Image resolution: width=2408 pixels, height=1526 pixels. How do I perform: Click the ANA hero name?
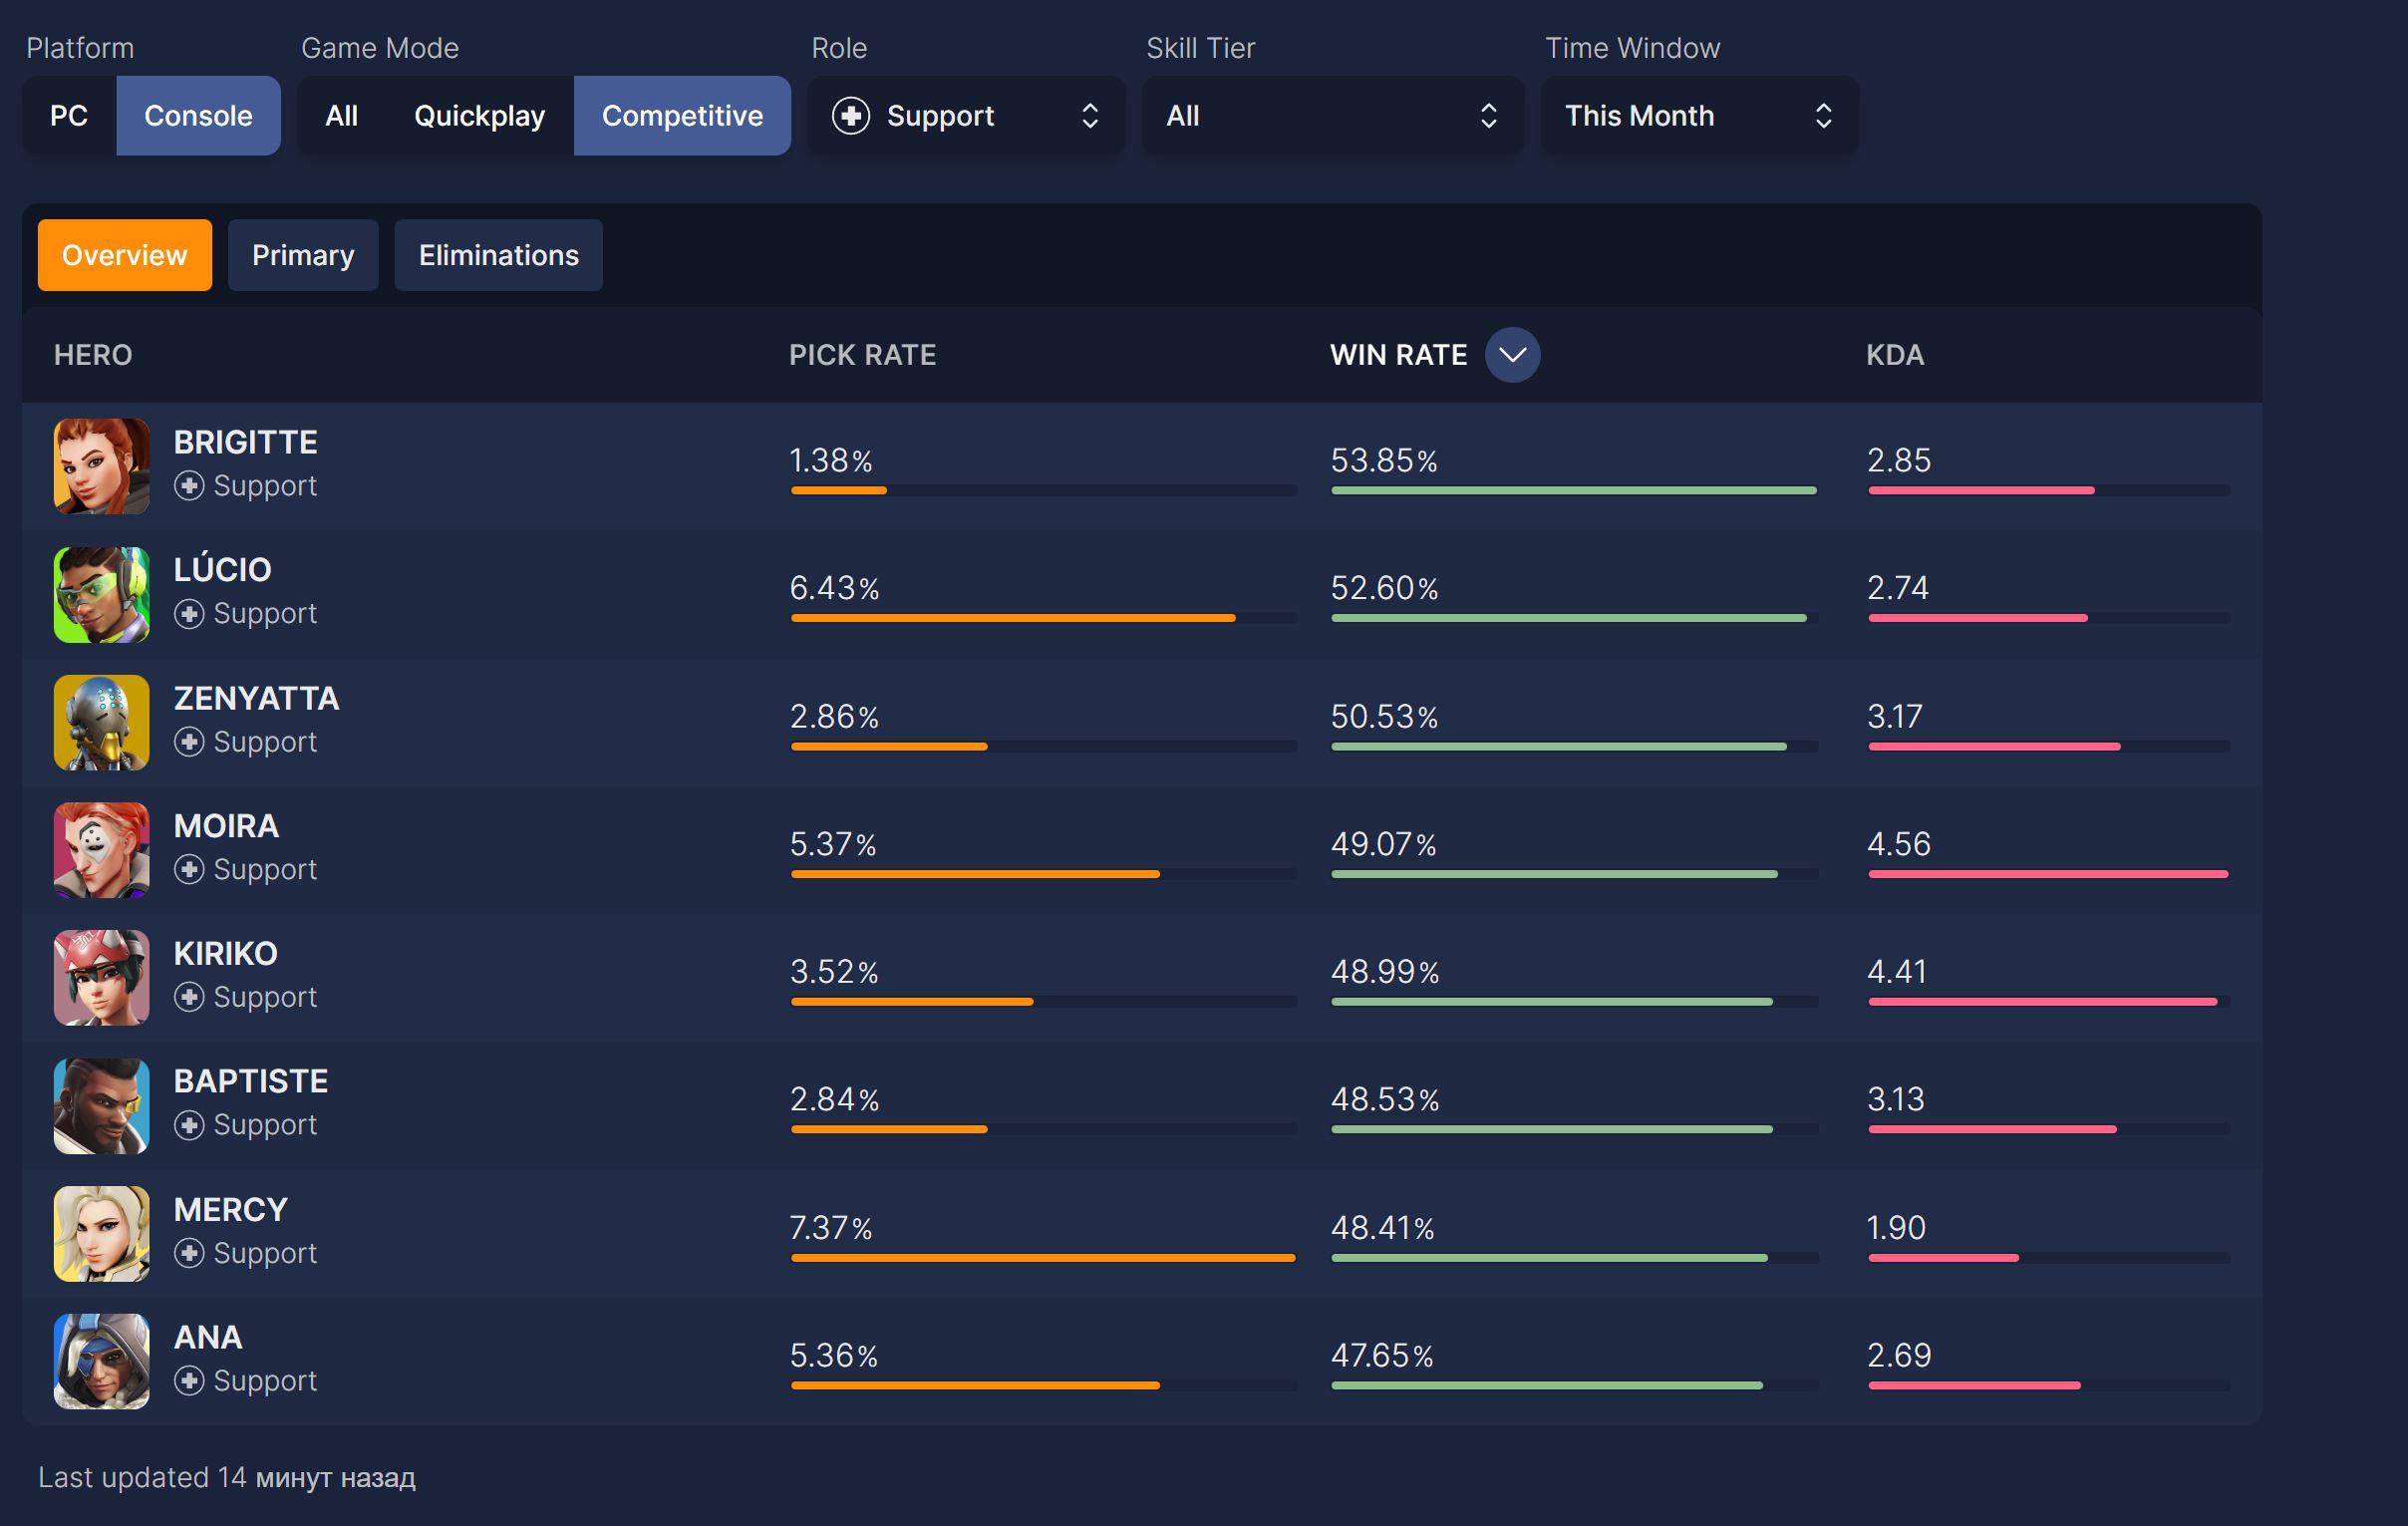click(208, 1337)
